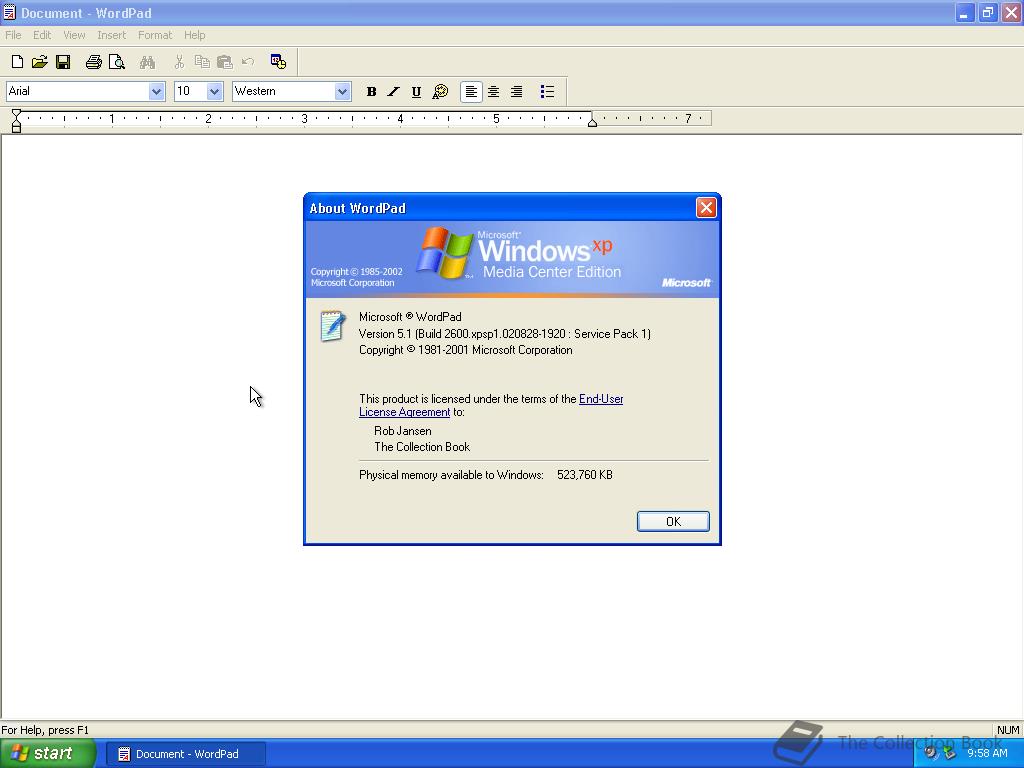
Task: Open the font Color palette icon
Action: (x=440, y=91)
